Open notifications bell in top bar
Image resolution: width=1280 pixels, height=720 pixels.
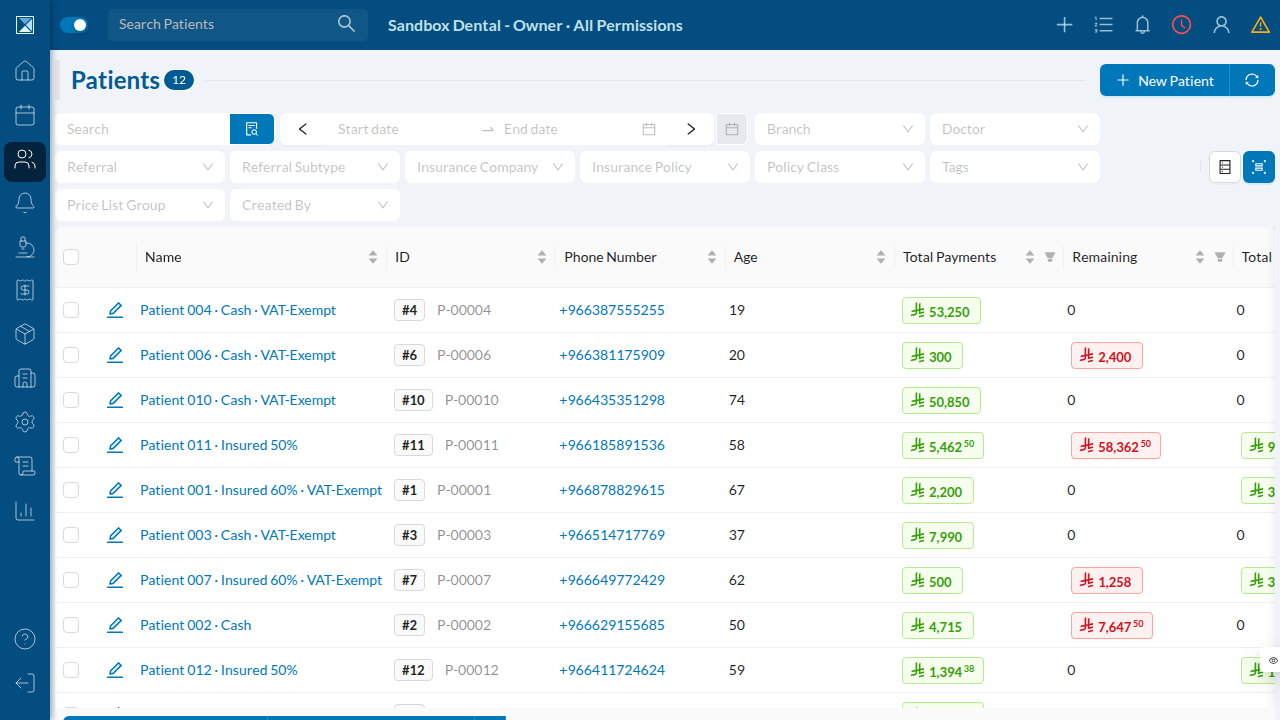click(x=1142, y=25)
